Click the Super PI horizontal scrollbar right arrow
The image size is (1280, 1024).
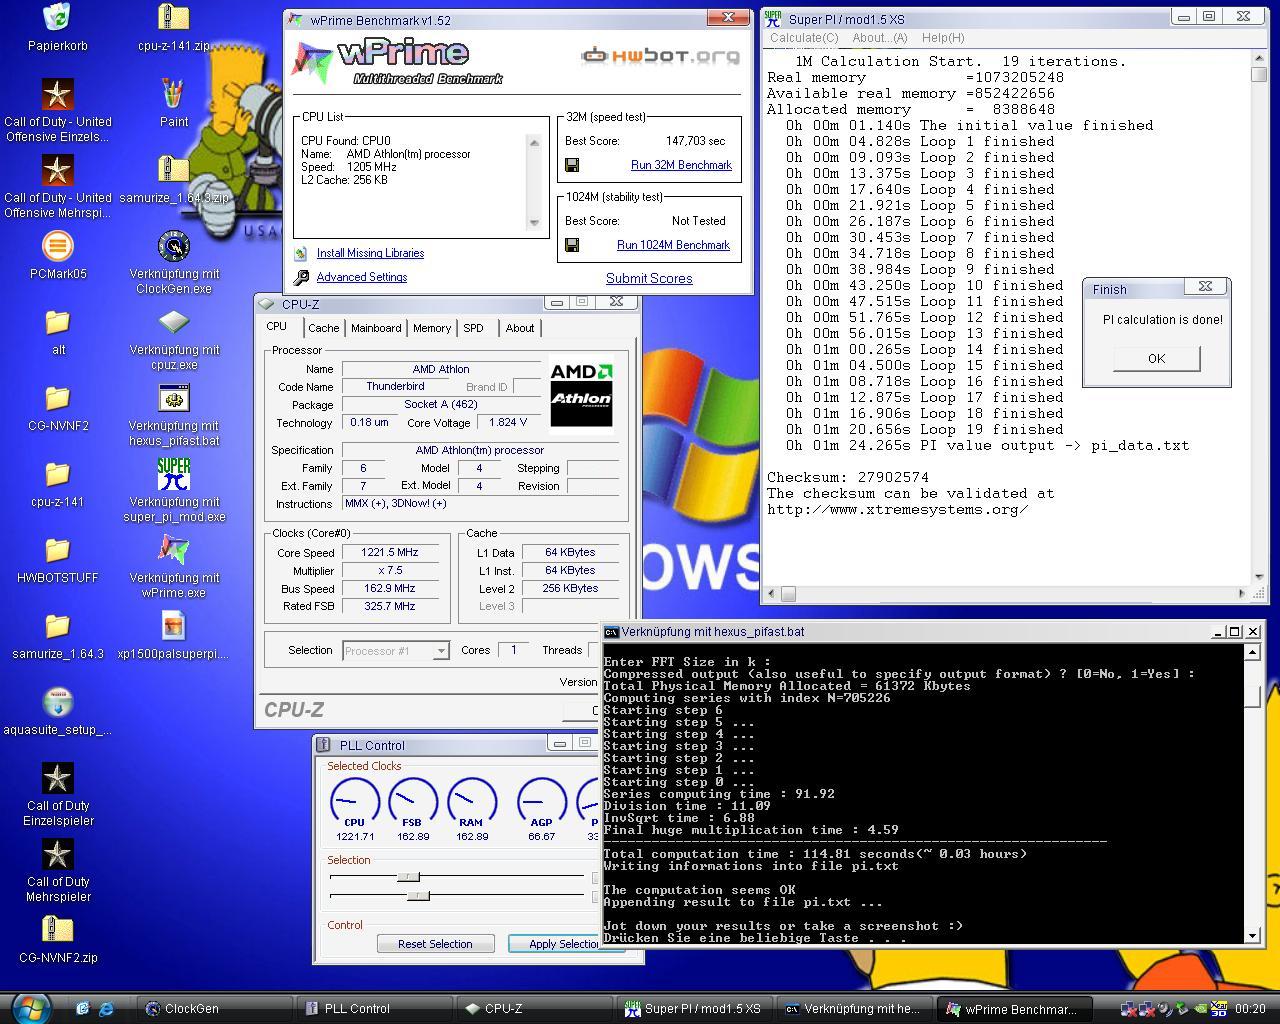coord(1242,593)
